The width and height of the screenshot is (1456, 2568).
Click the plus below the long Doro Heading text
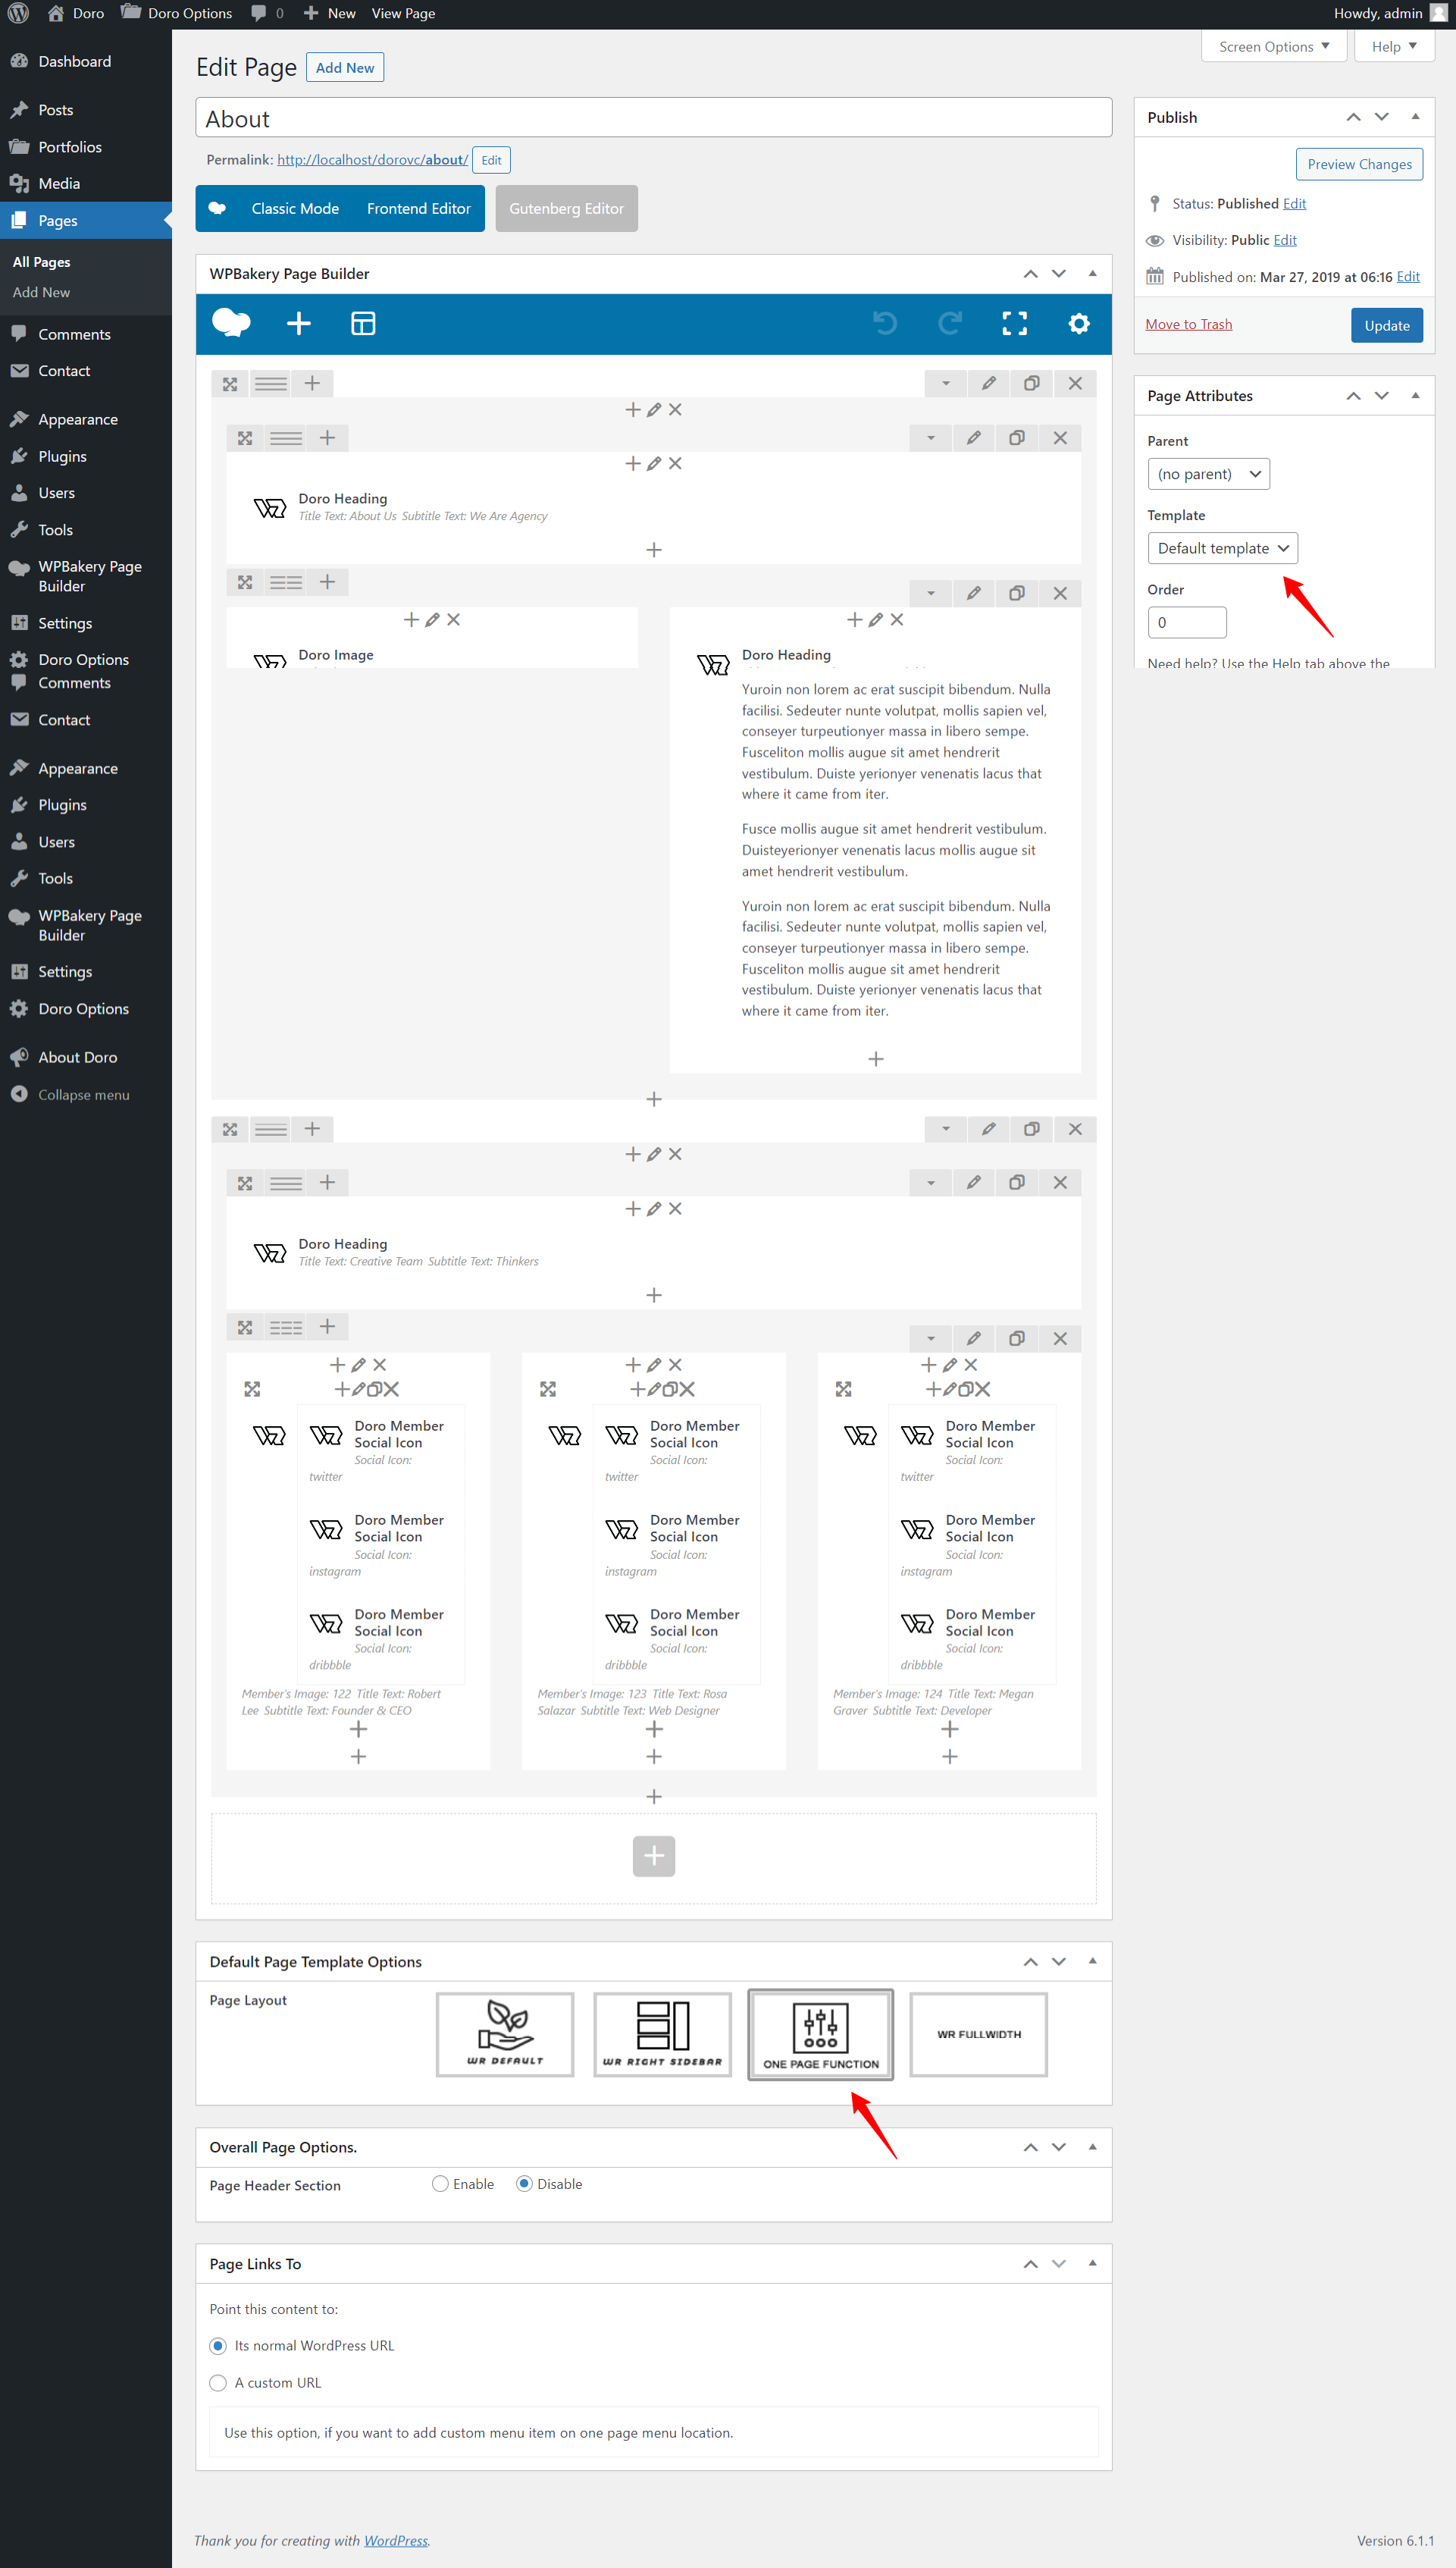click(x=875, y=1059)
